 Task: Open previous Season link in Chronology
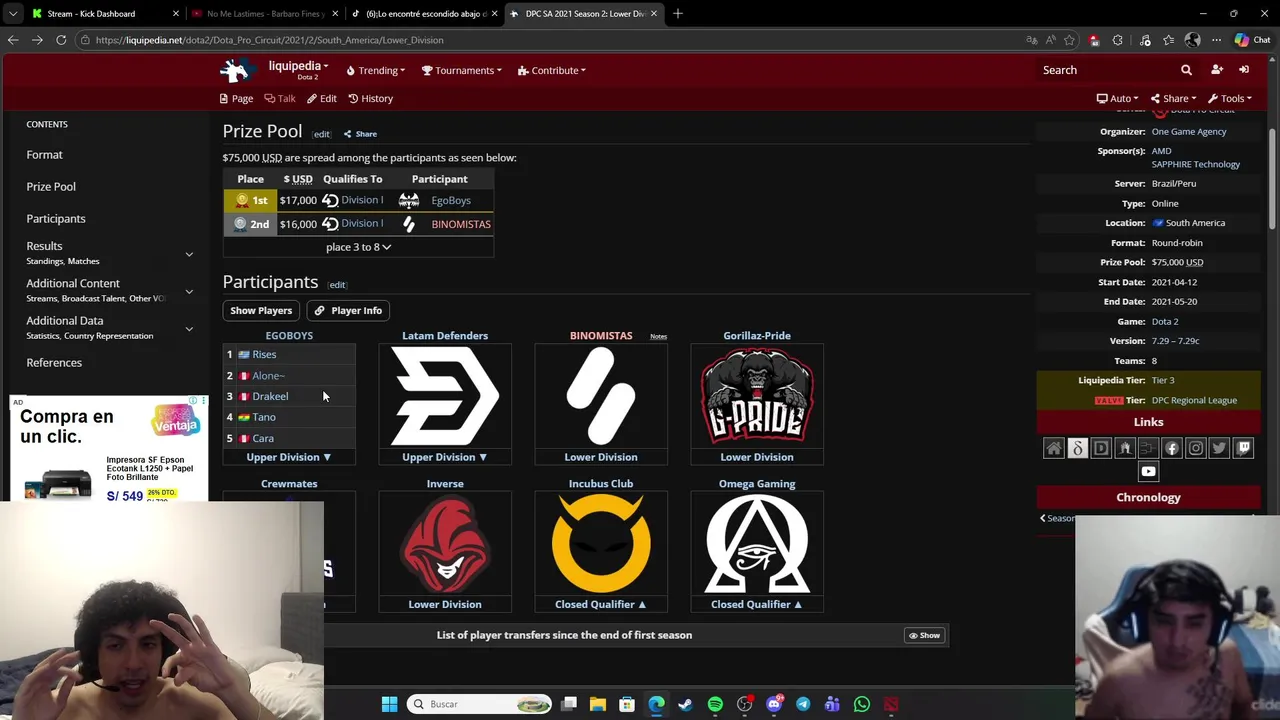(x=1058, y=518)
